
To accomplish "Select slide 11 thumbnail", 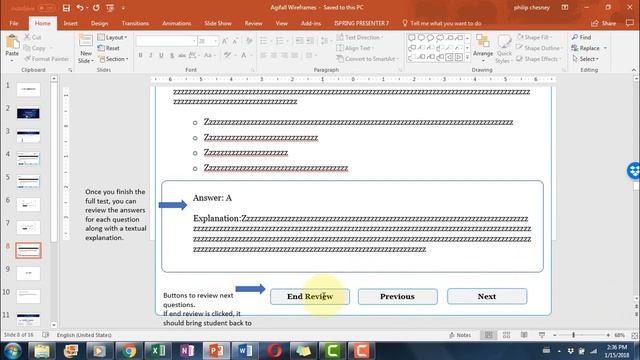I will [28, 319].
